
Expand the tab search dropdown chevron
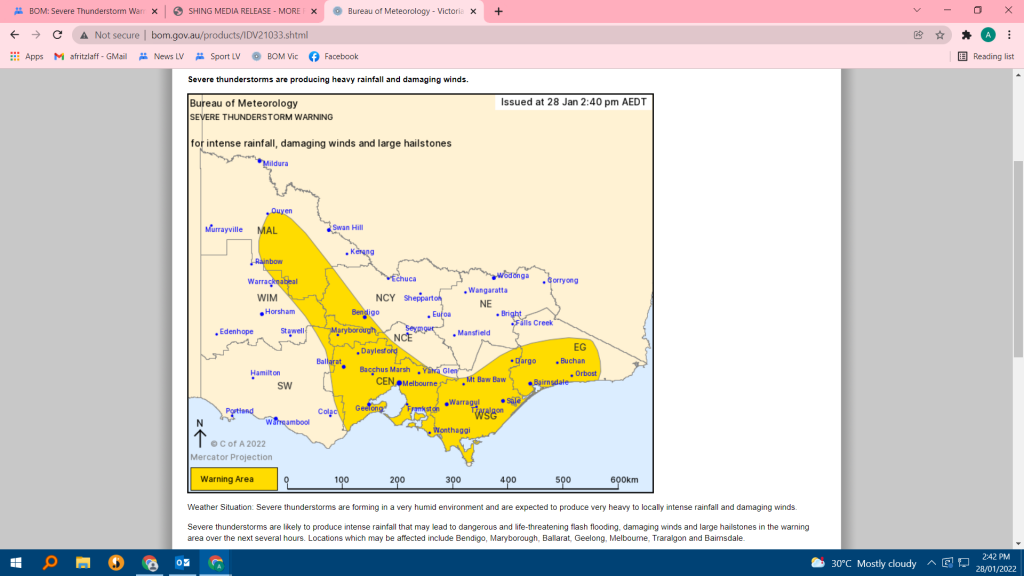(917, 10)
